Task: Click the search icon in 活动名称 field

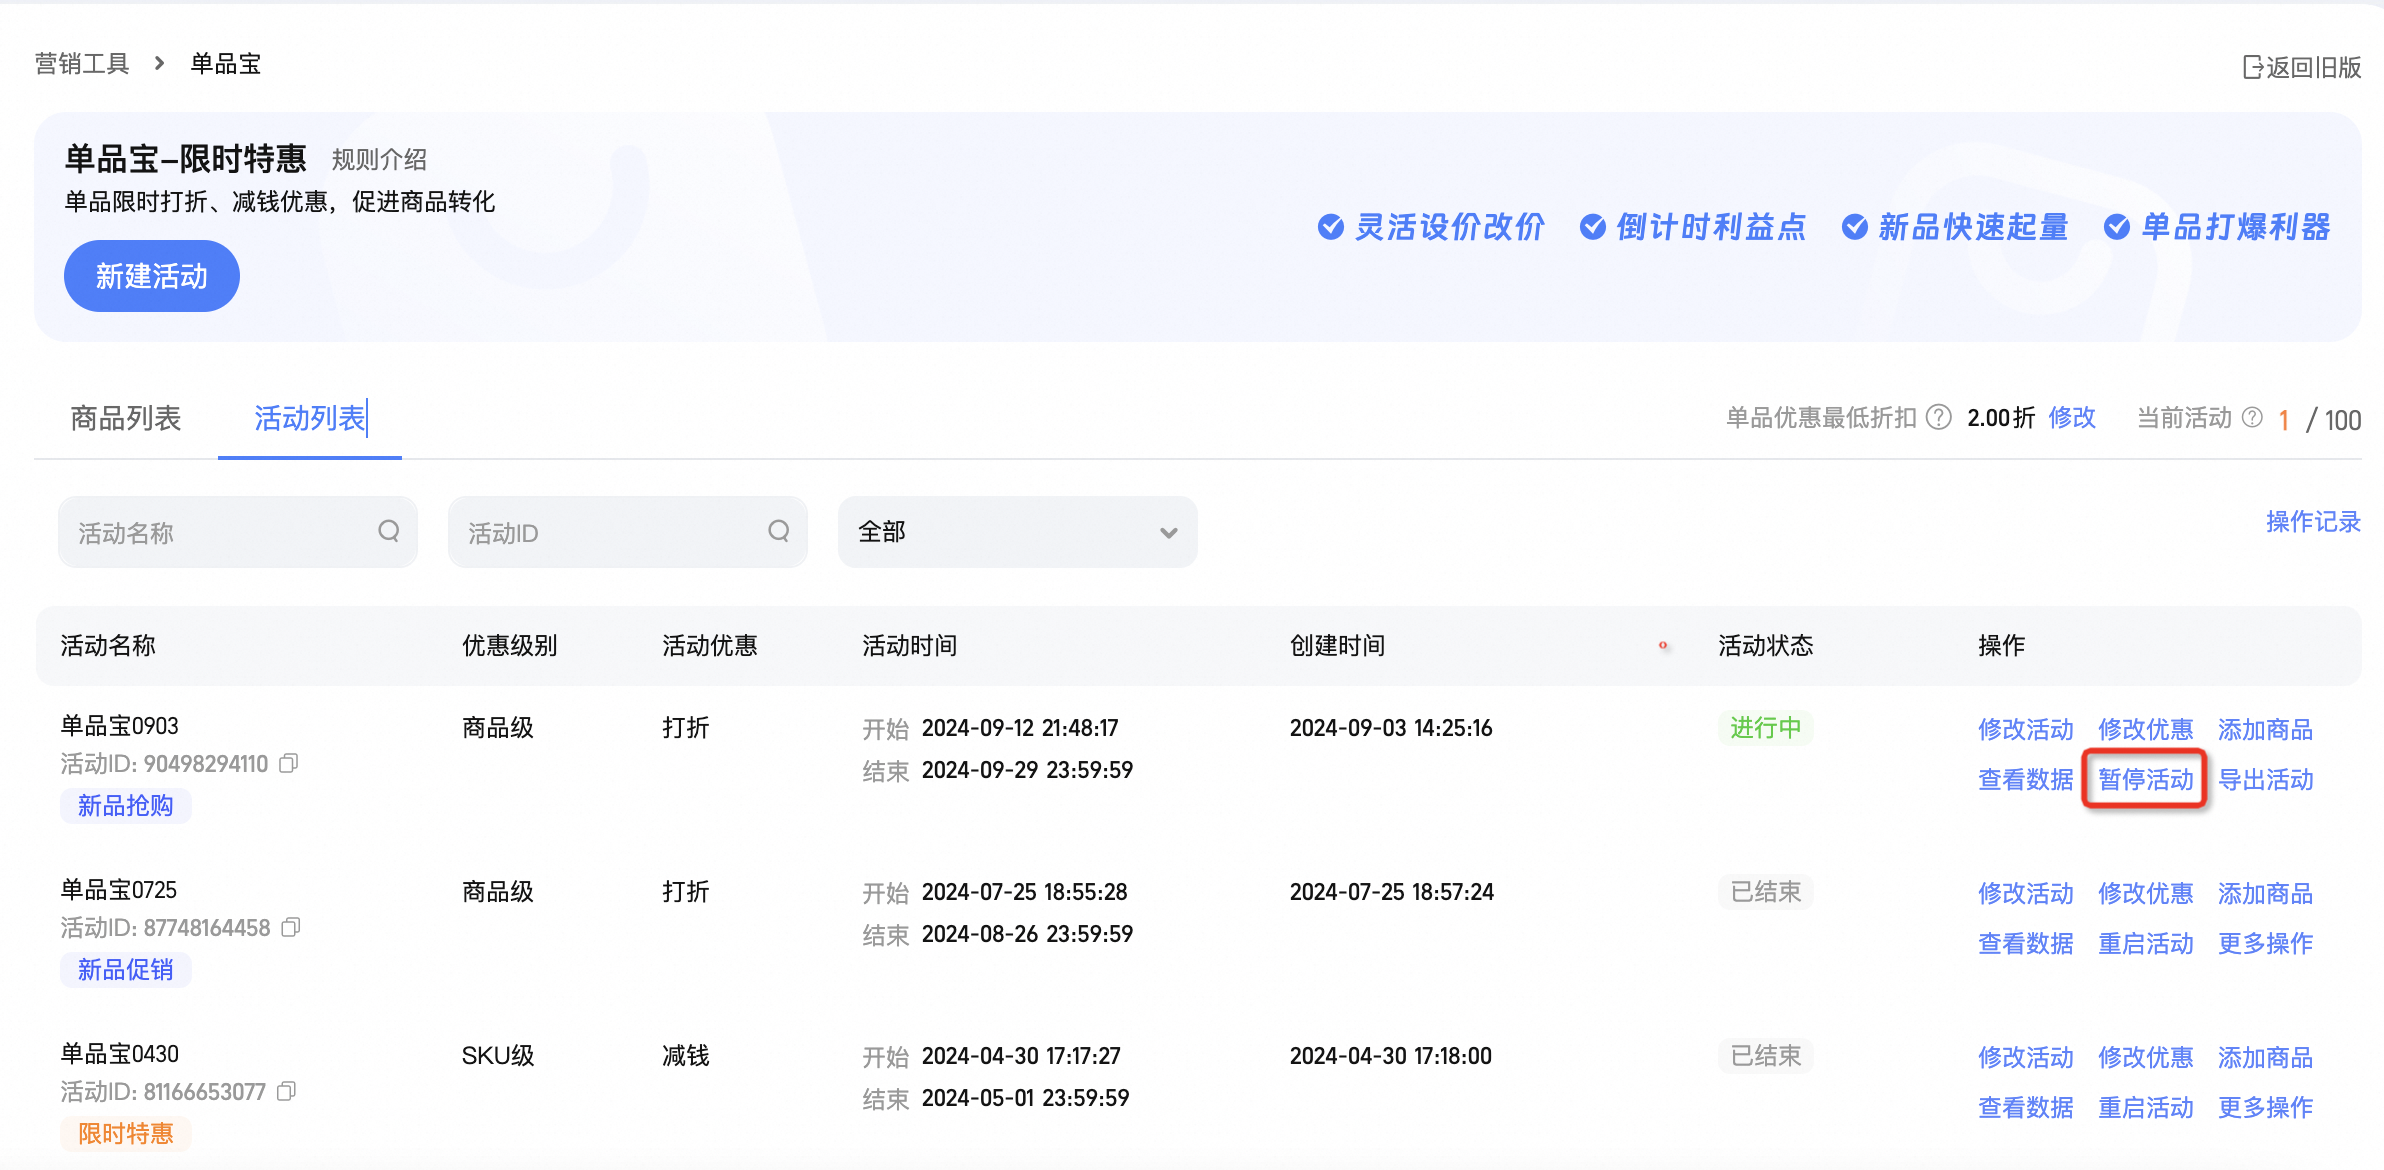Action: (x=388, y=531)
